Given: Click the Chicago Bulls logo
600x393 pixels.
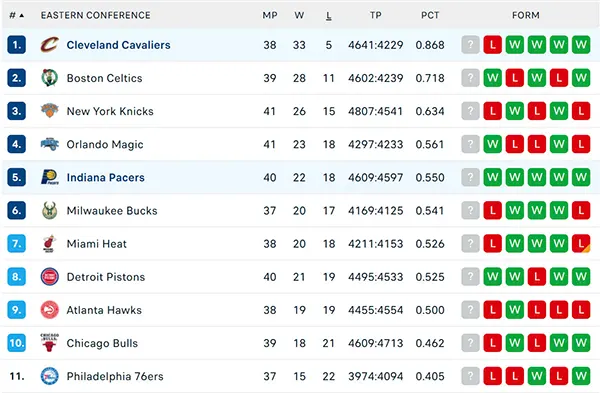Looking at the screenshot, I should click(x=50, y=343).
